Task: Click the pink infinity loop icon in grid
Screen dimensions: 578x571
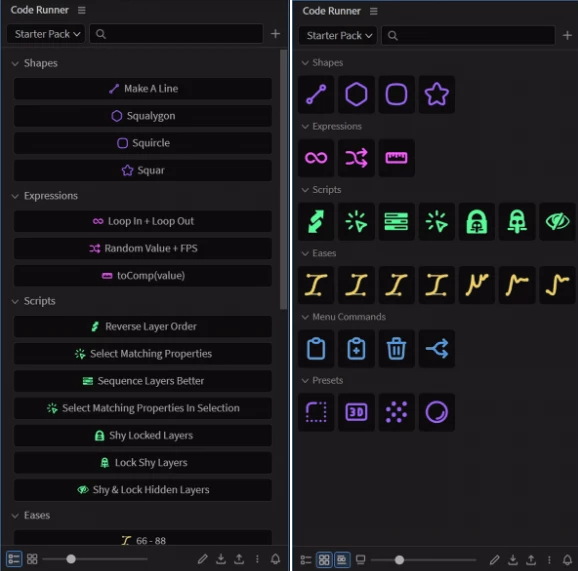Action: coord(316,158)
